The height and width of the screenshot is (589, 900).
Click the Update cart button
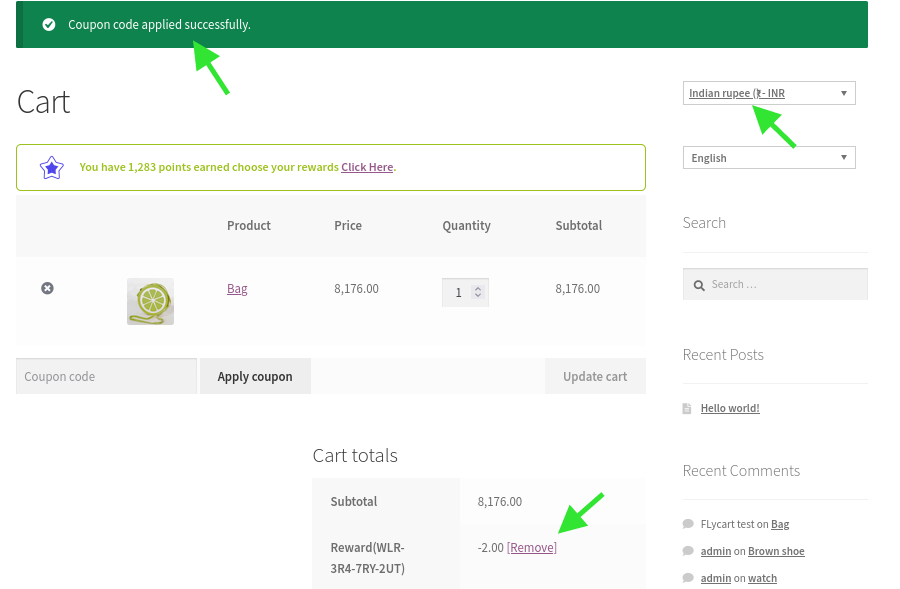pyautogui.click(x=595, y=377)
